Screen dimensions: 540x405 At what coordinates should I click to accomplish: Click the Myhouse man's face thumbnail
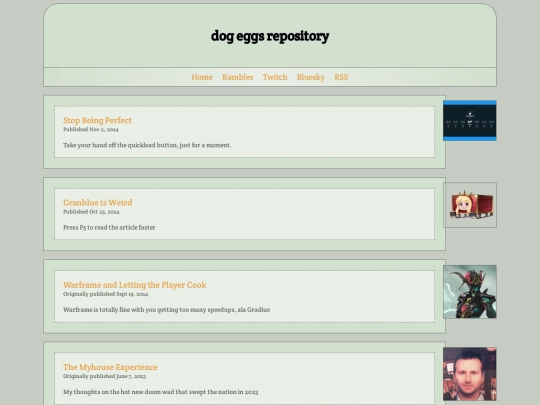point(470,374)
